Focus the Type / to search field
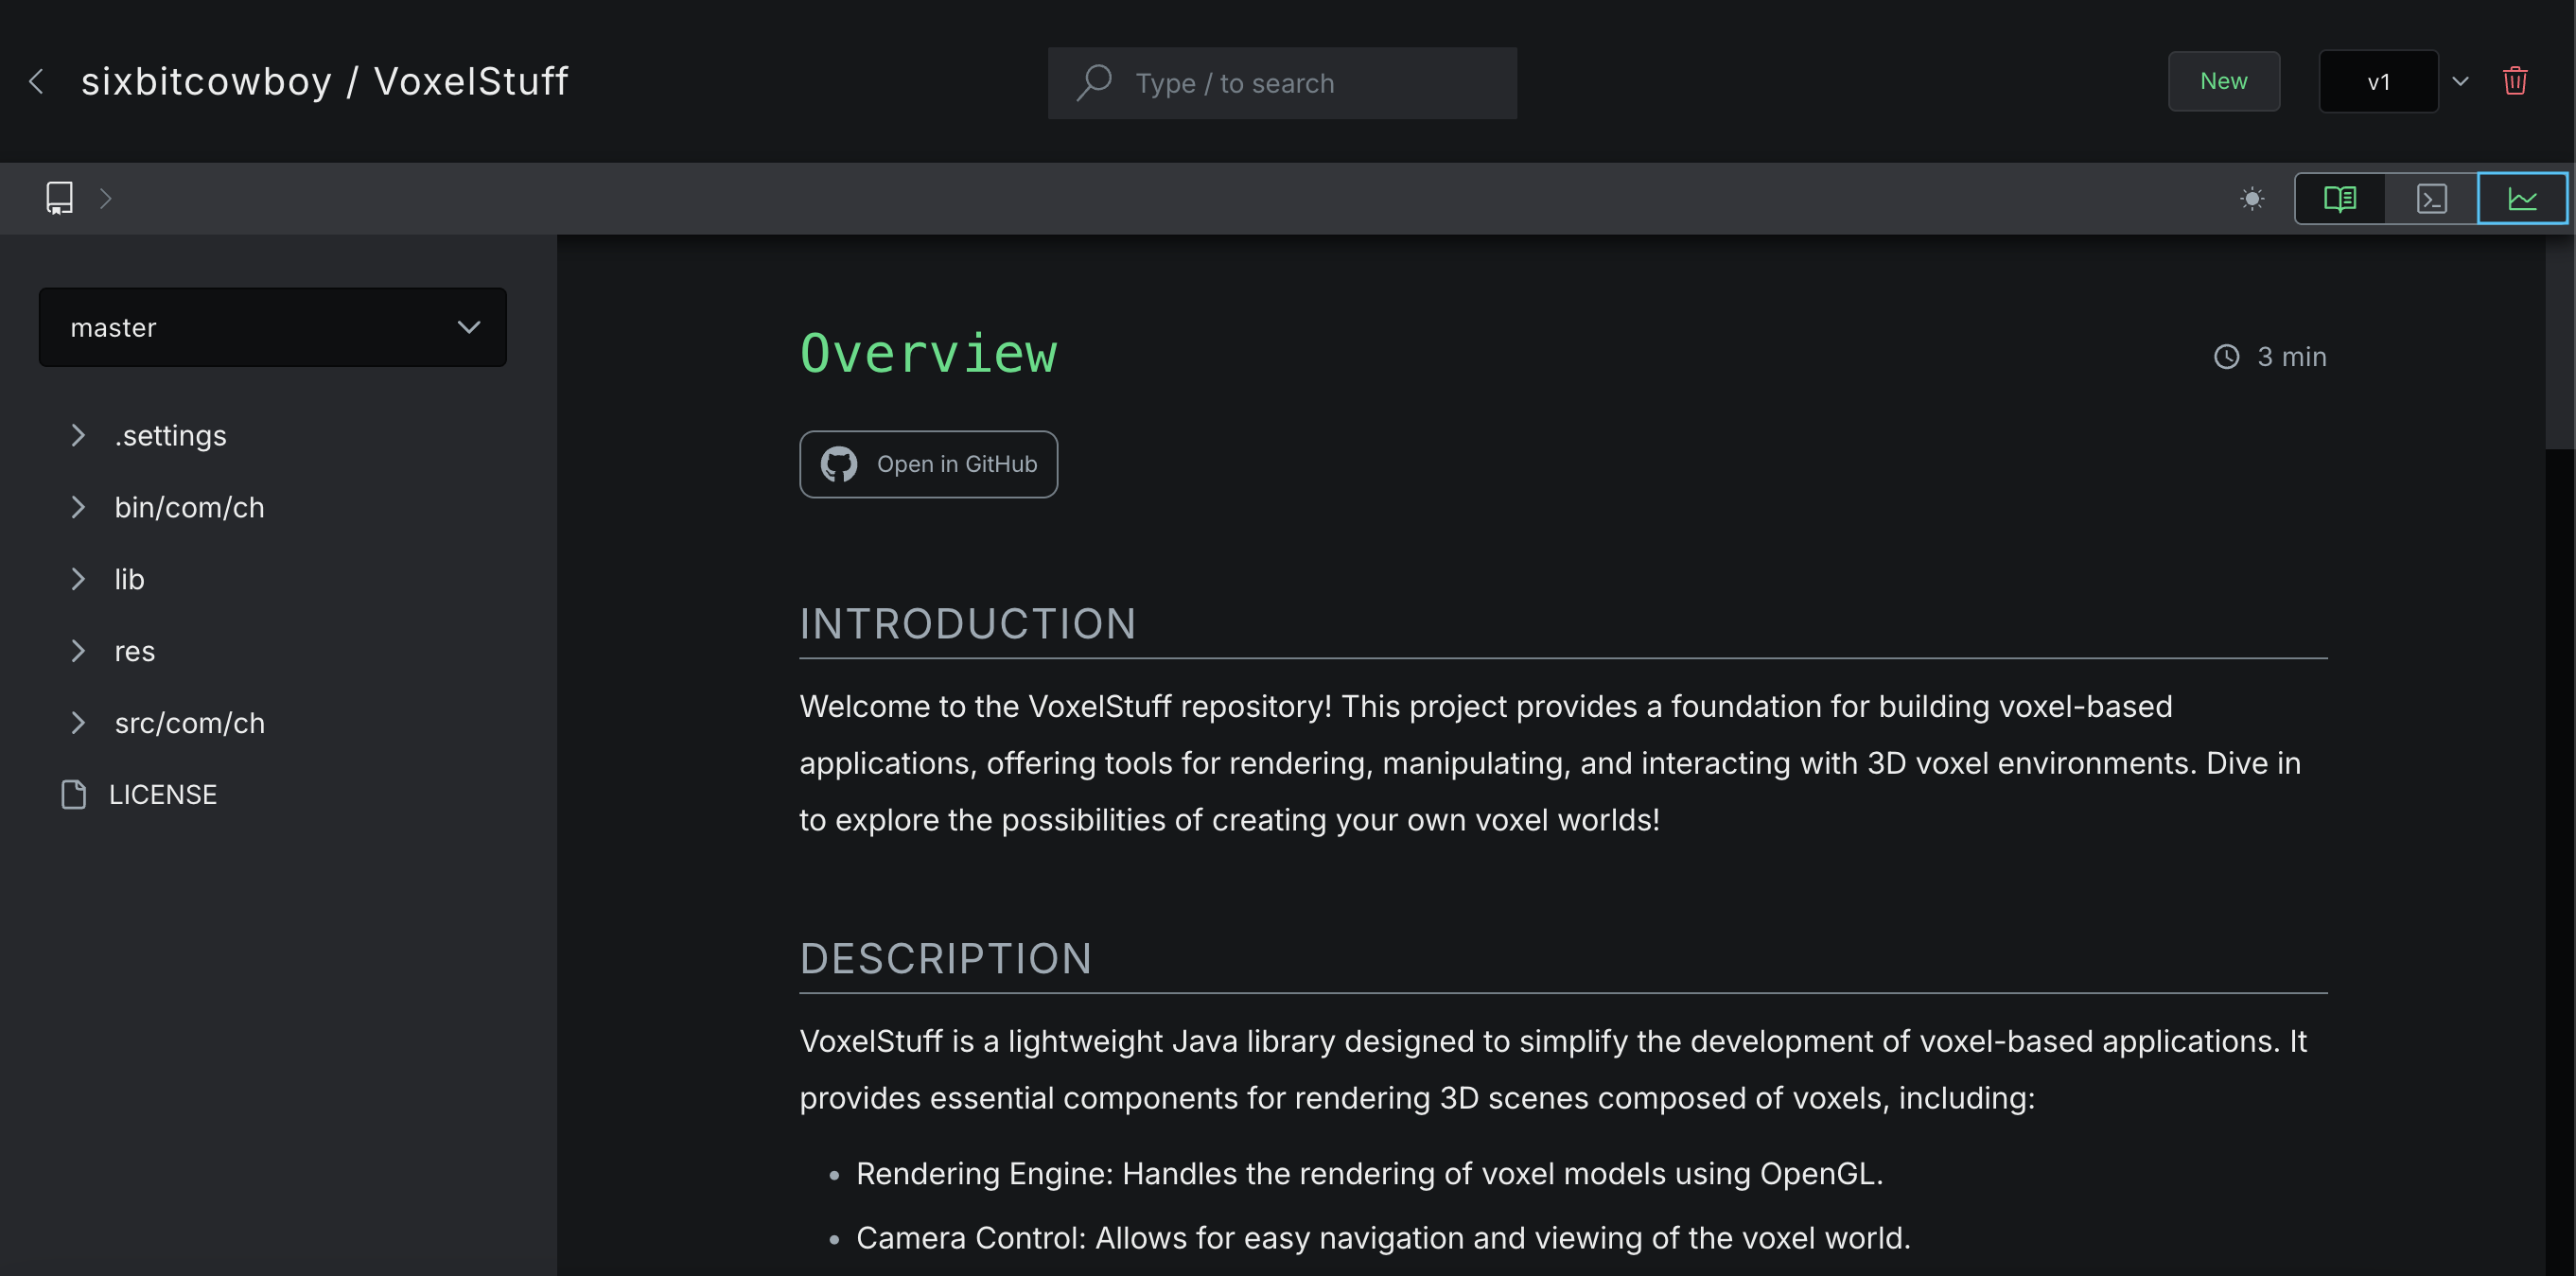 coord(1282,83)
